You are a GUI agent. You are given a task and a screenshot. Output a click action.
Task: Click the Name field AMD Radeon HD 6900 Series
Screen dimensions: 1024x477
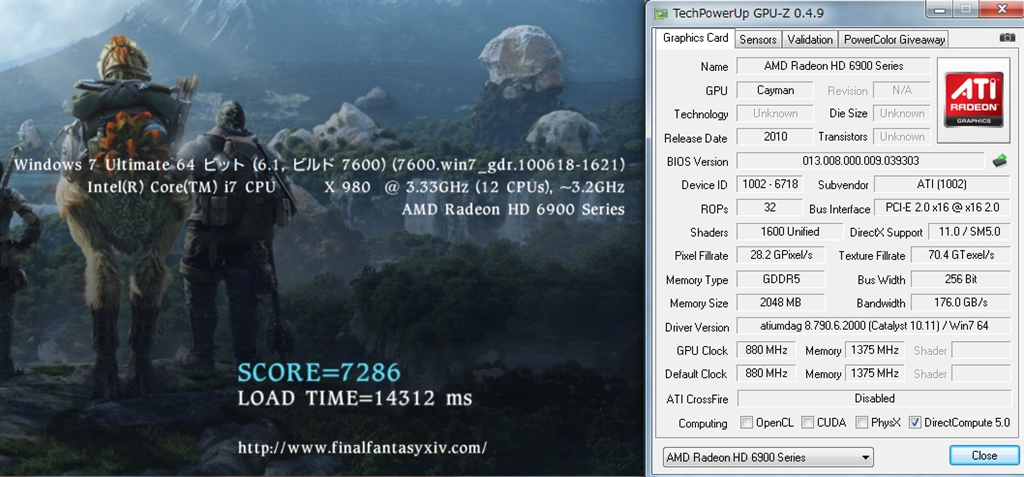(833, 66)
